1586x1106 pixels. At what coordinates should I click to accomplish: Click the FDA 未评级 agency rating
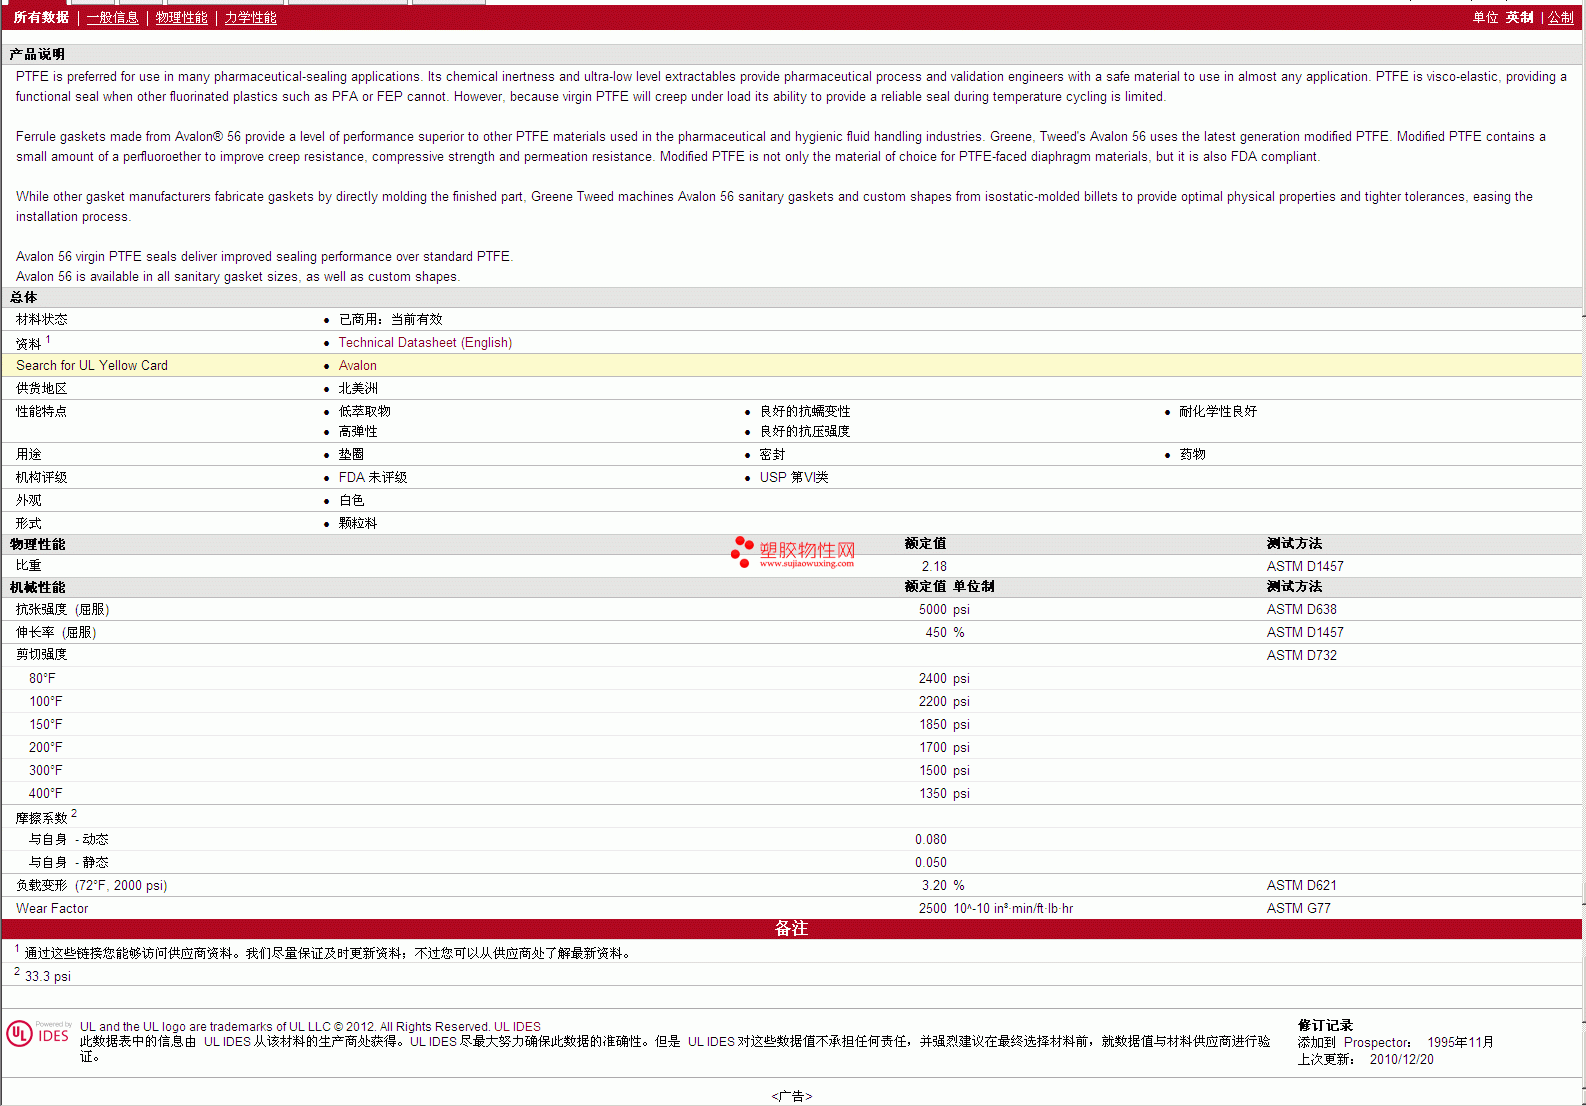(x=373, y=477)
